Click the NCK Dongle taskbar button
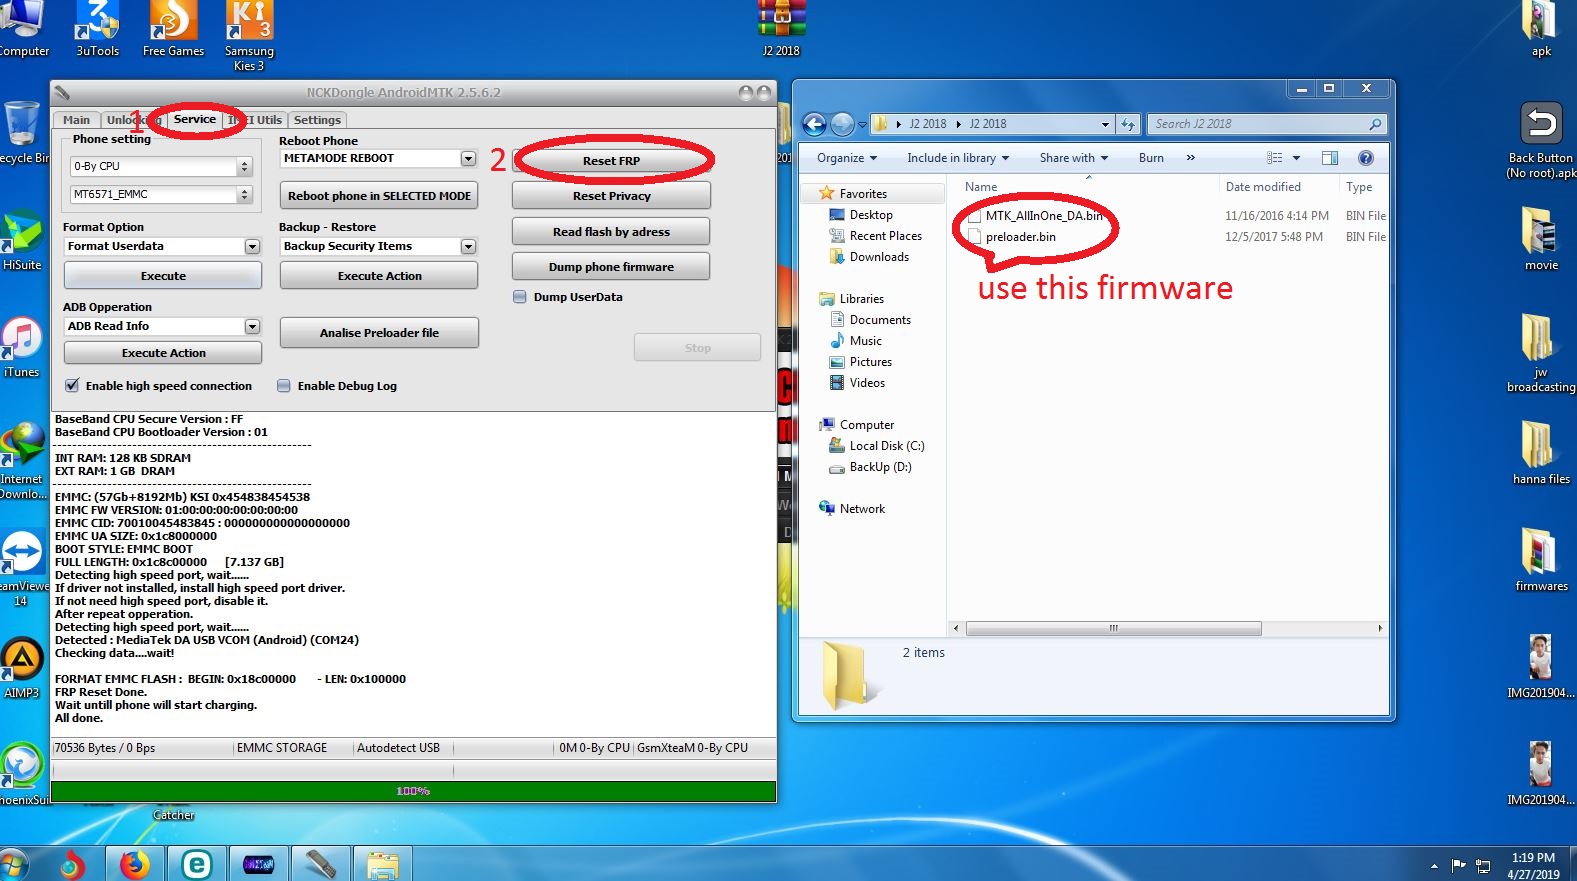The image size is (1577, 881). click(320, 864)
